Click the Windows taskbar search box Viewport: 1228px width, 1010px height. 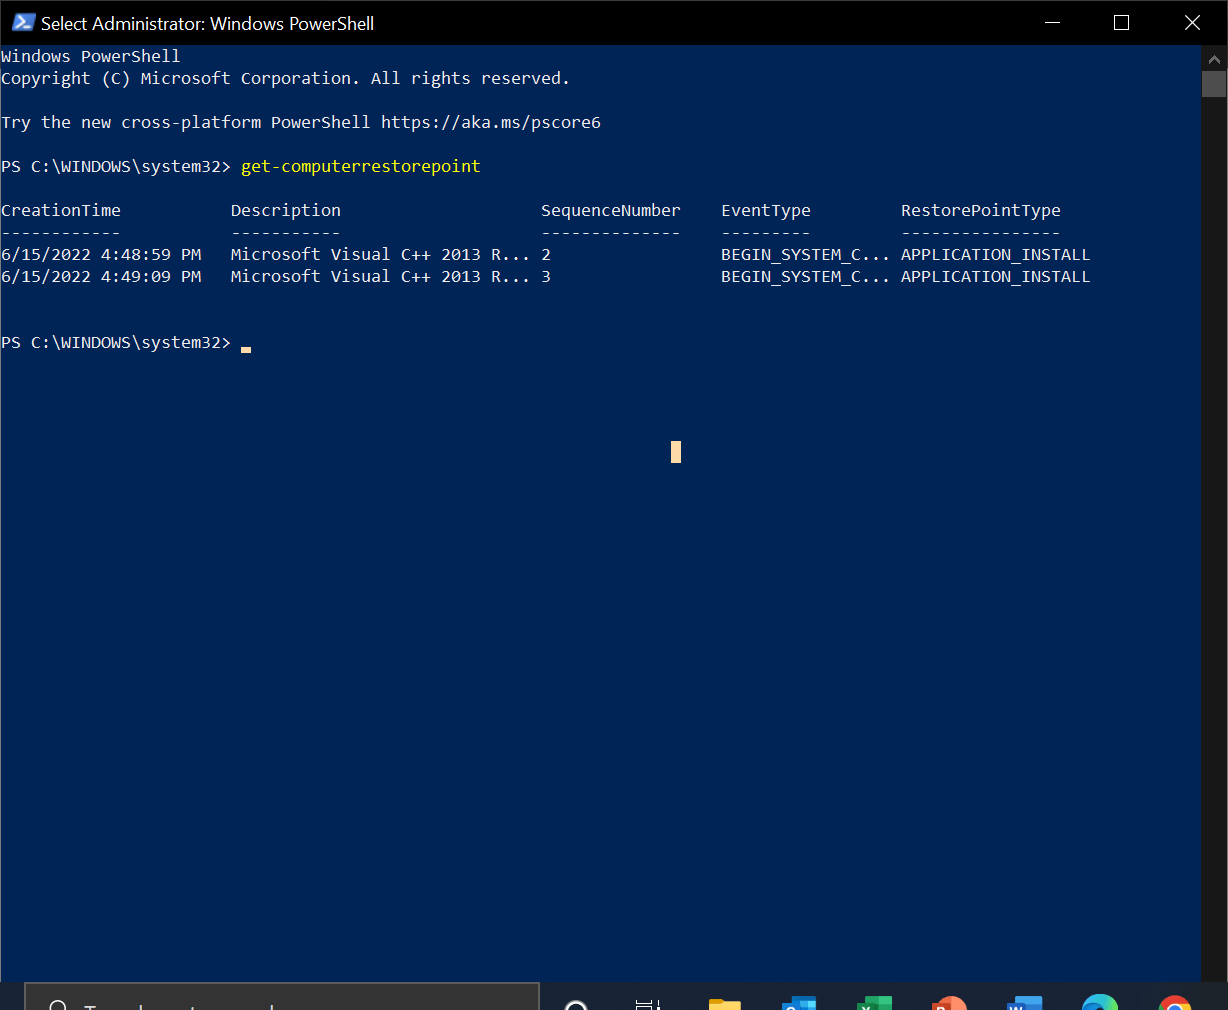click(282, 996)
